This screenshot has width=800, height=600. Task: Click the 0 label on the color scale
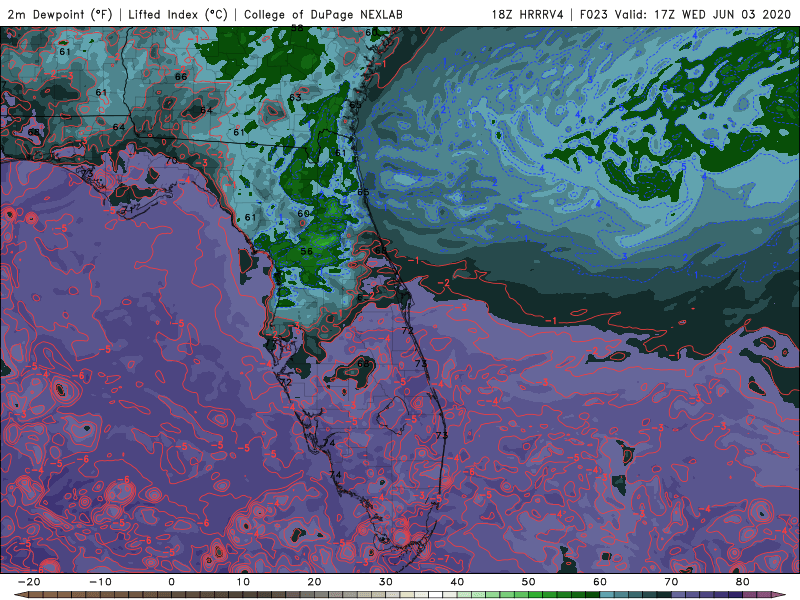(171, 582)
